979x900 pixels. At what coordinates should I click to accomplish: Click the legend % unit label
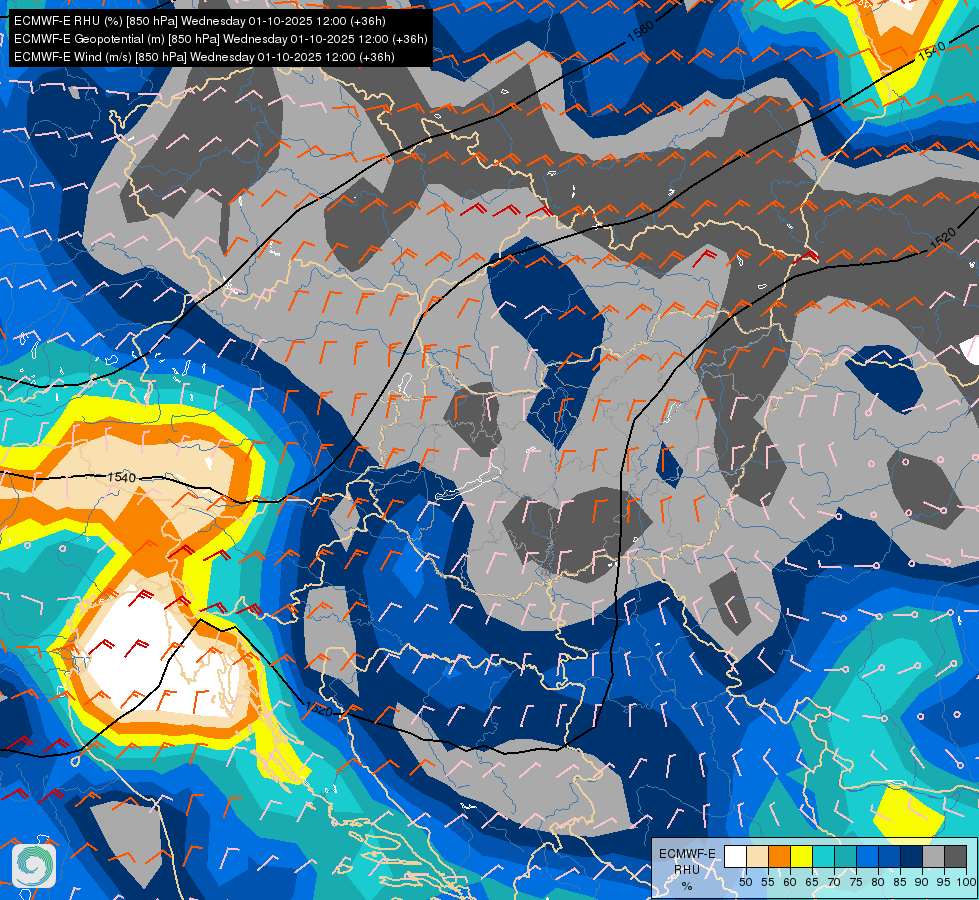click(687, 886)
